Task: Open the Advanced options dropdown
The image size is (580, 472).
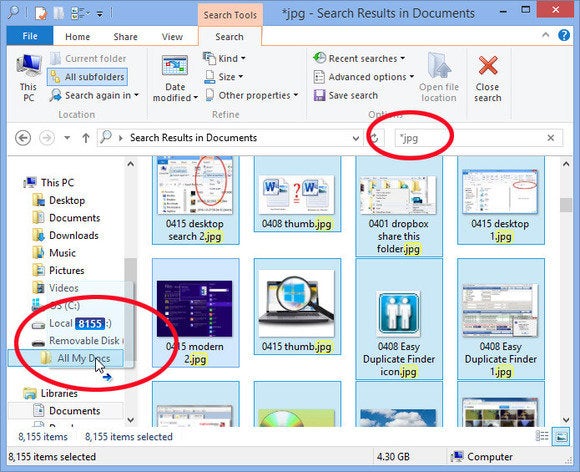Action: (364, 77)
